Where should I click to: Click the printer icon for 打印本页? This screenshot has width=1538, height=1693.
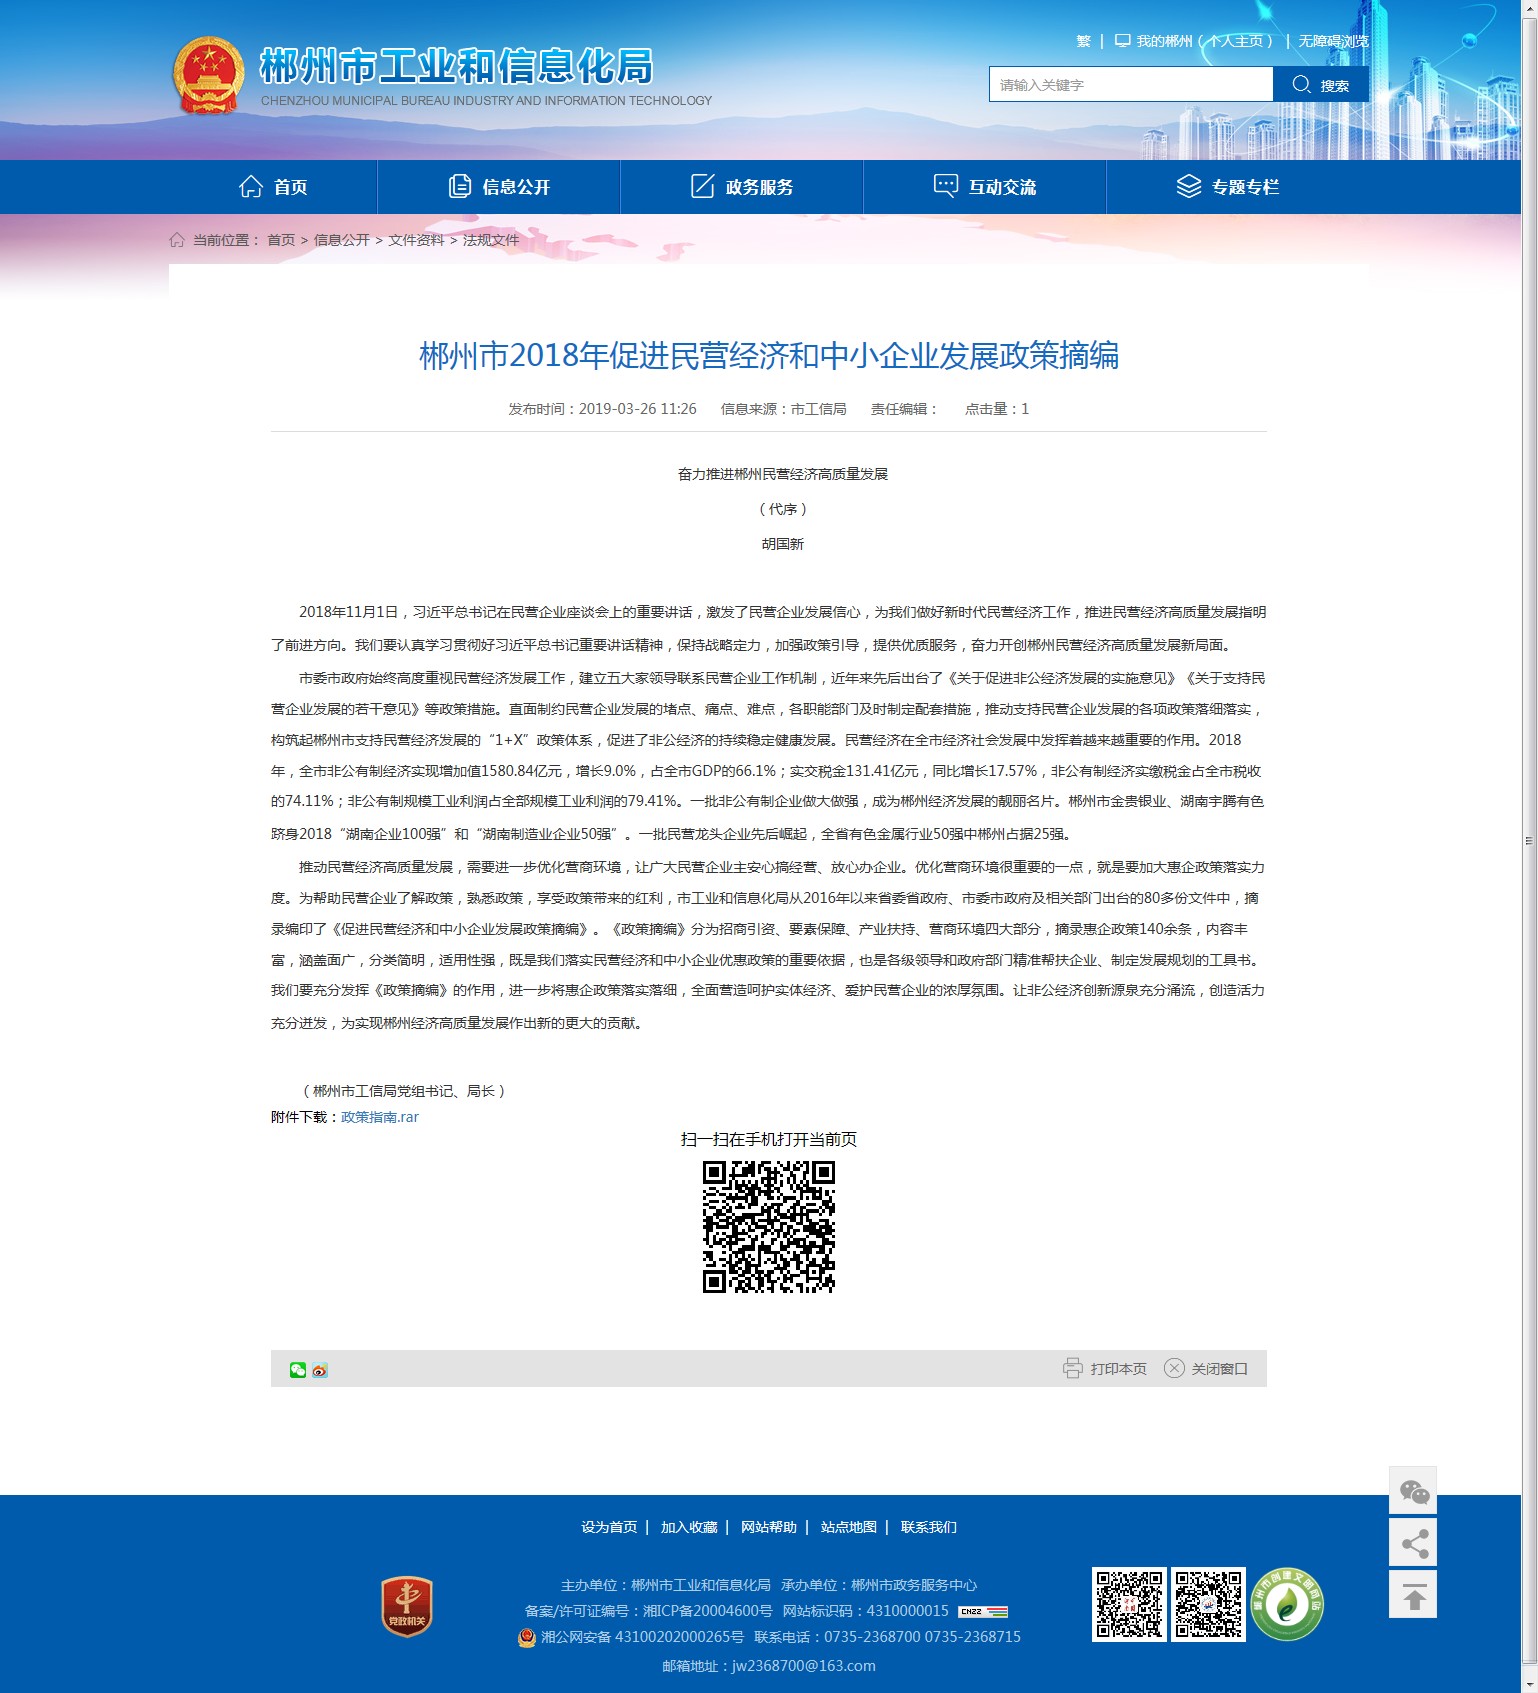tap(1073, 1368)
